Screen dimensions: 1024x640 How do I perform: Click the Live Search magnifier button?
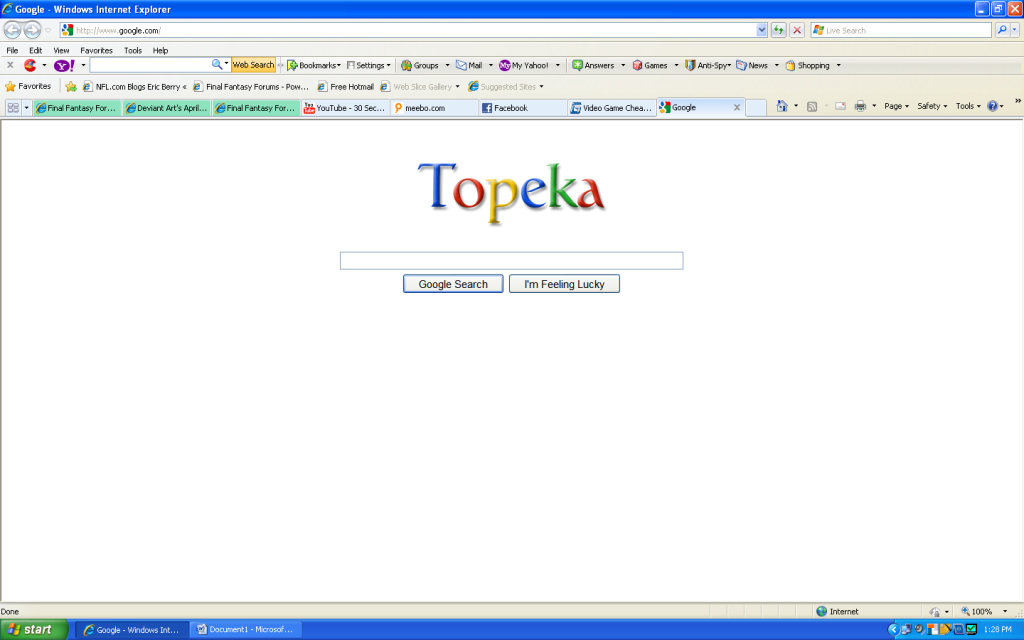1002,30
